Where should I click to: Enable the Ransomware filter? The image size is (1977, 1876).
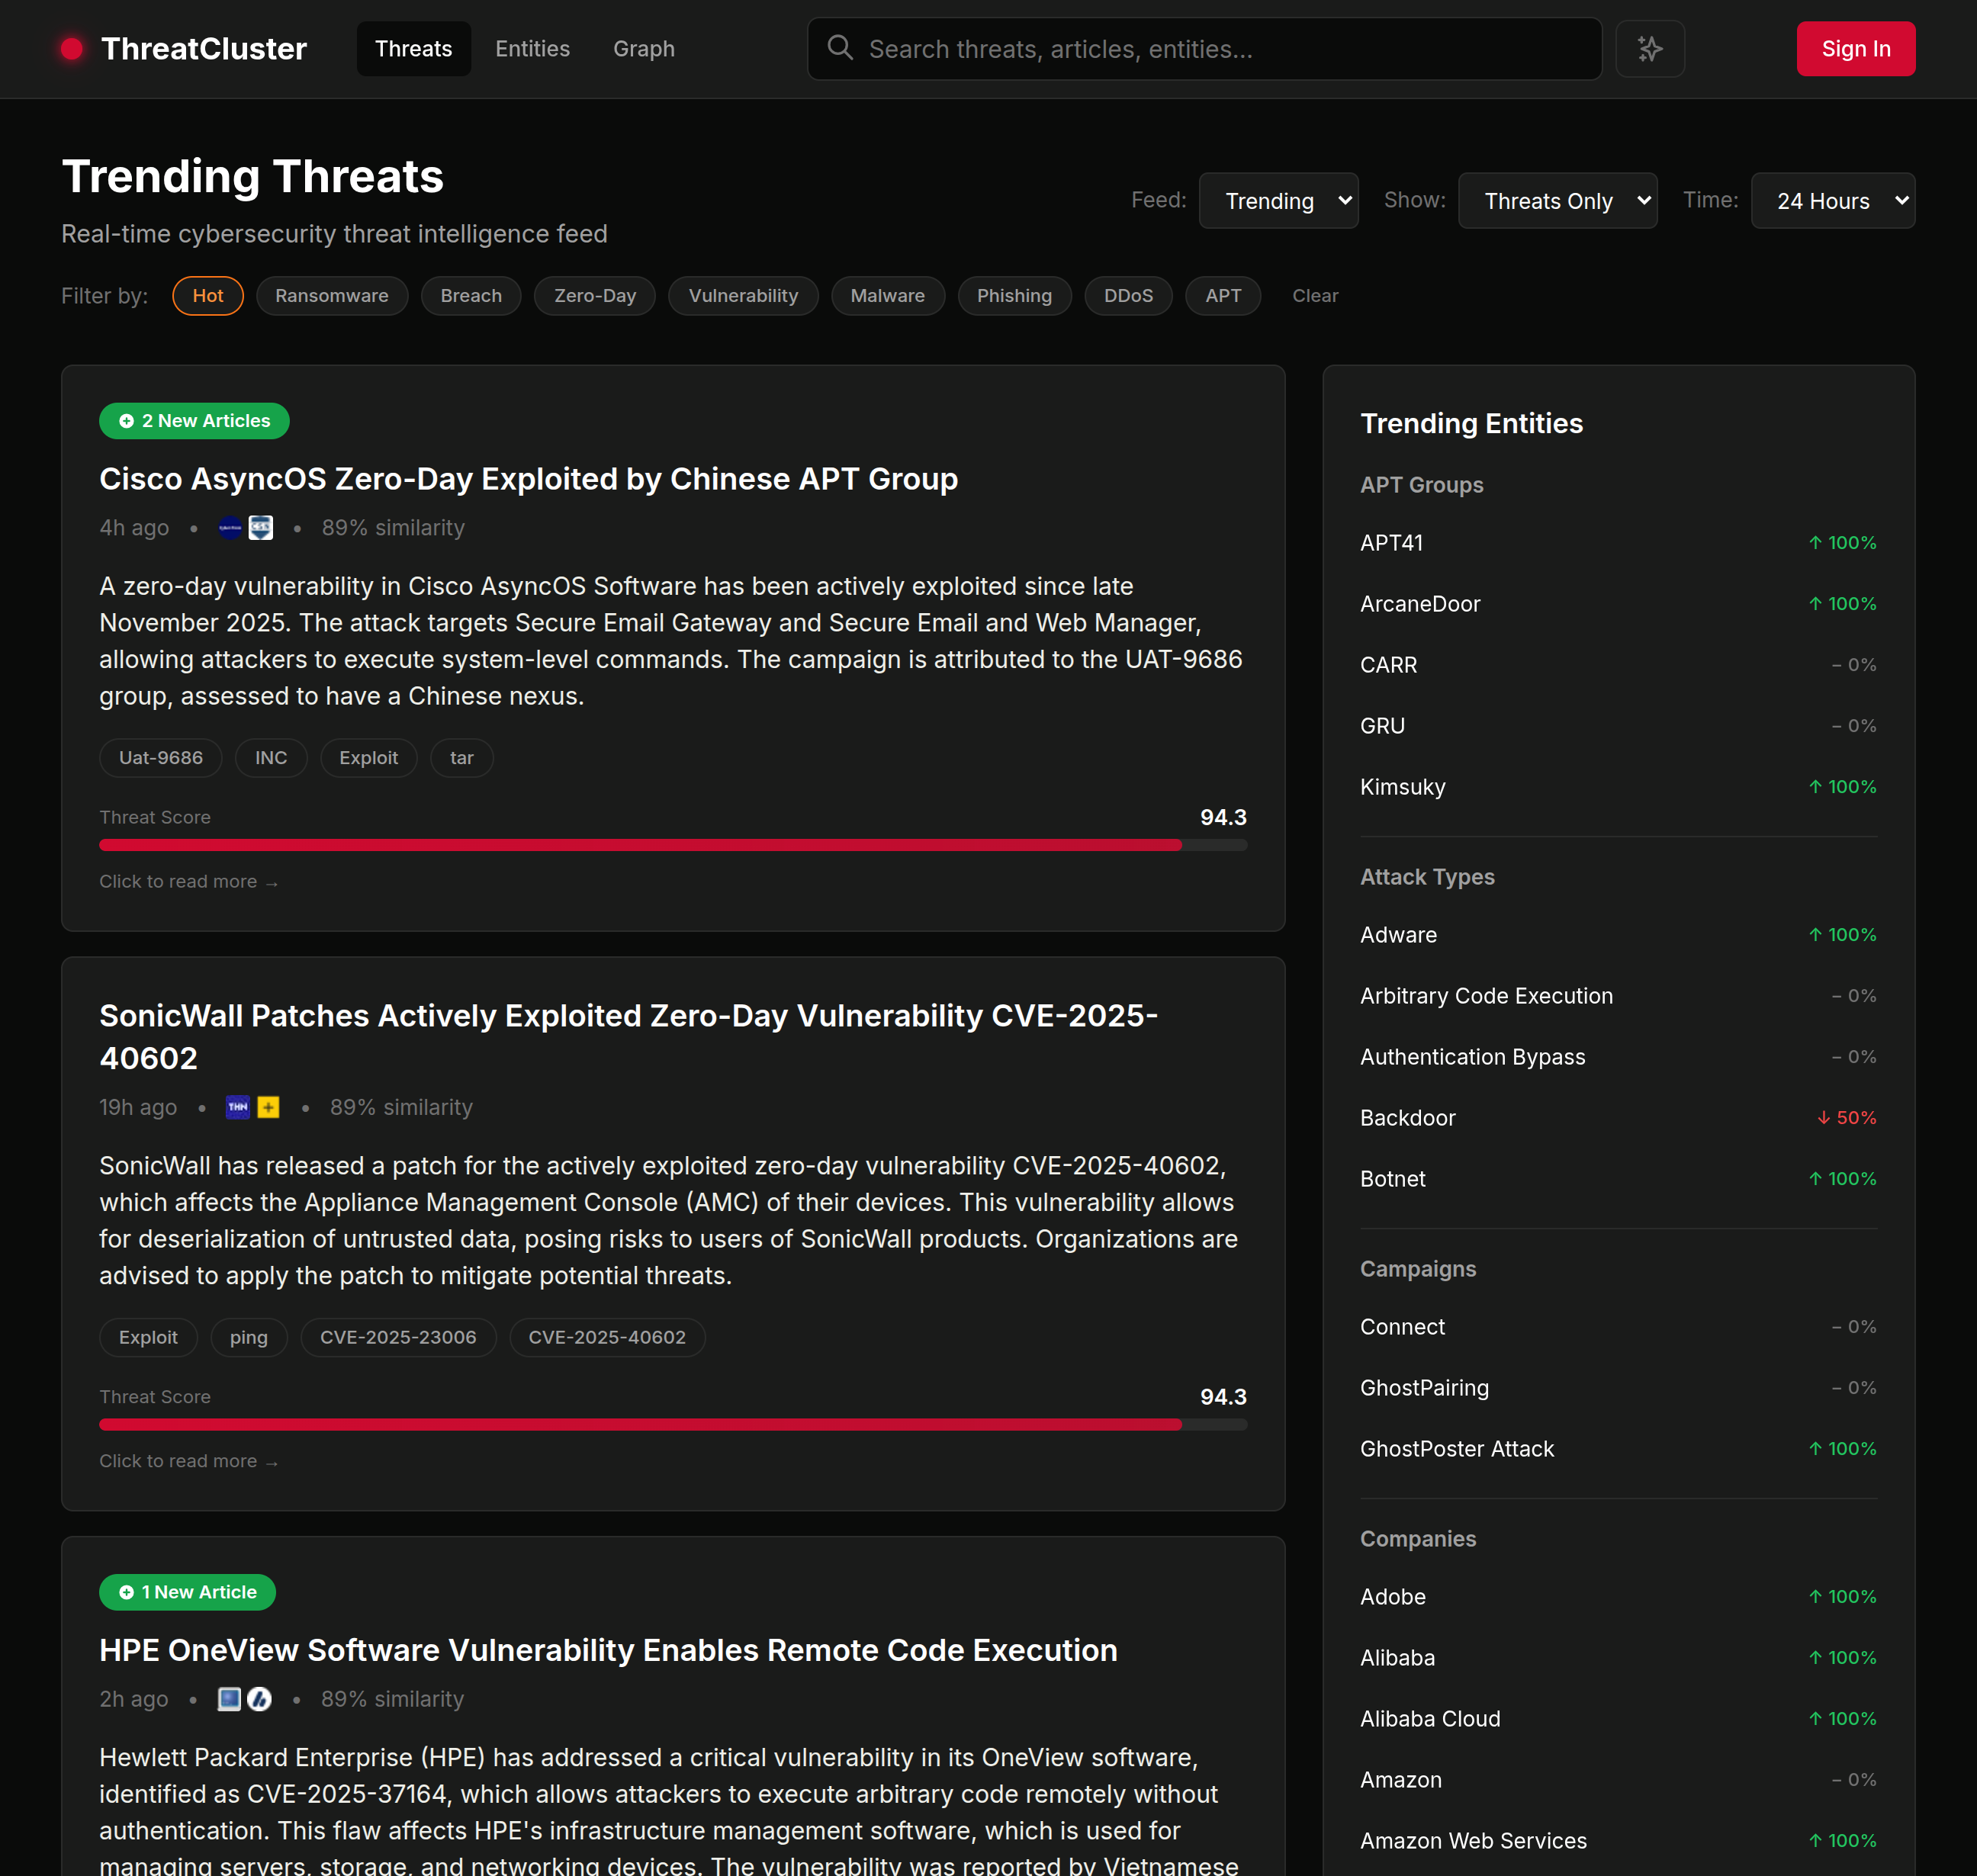point(331,295)
